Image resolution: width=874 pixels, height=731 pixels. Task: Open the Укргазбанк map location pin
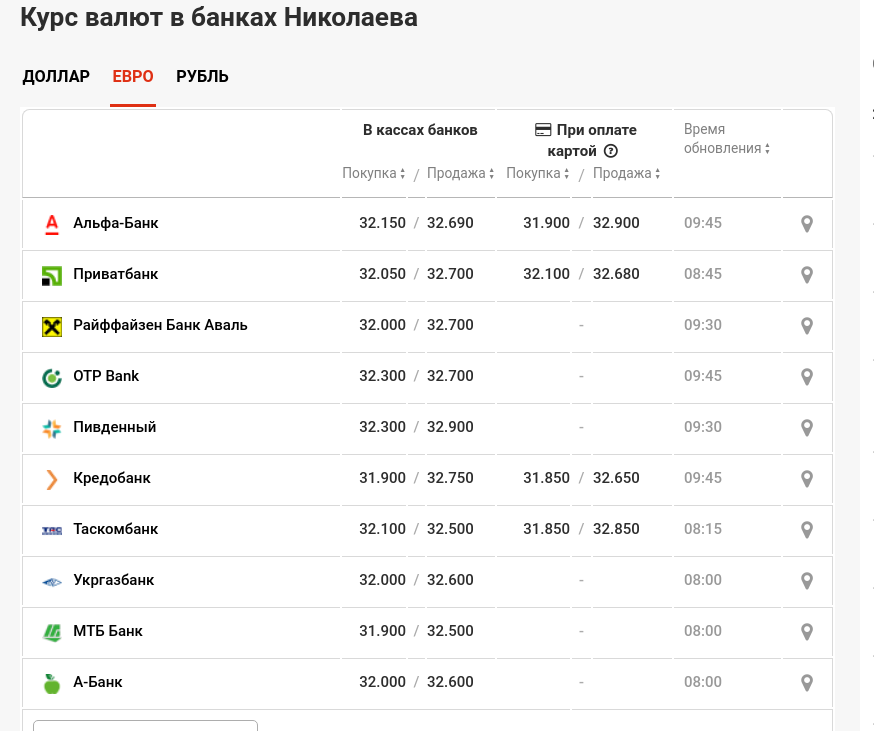point(807,580)
